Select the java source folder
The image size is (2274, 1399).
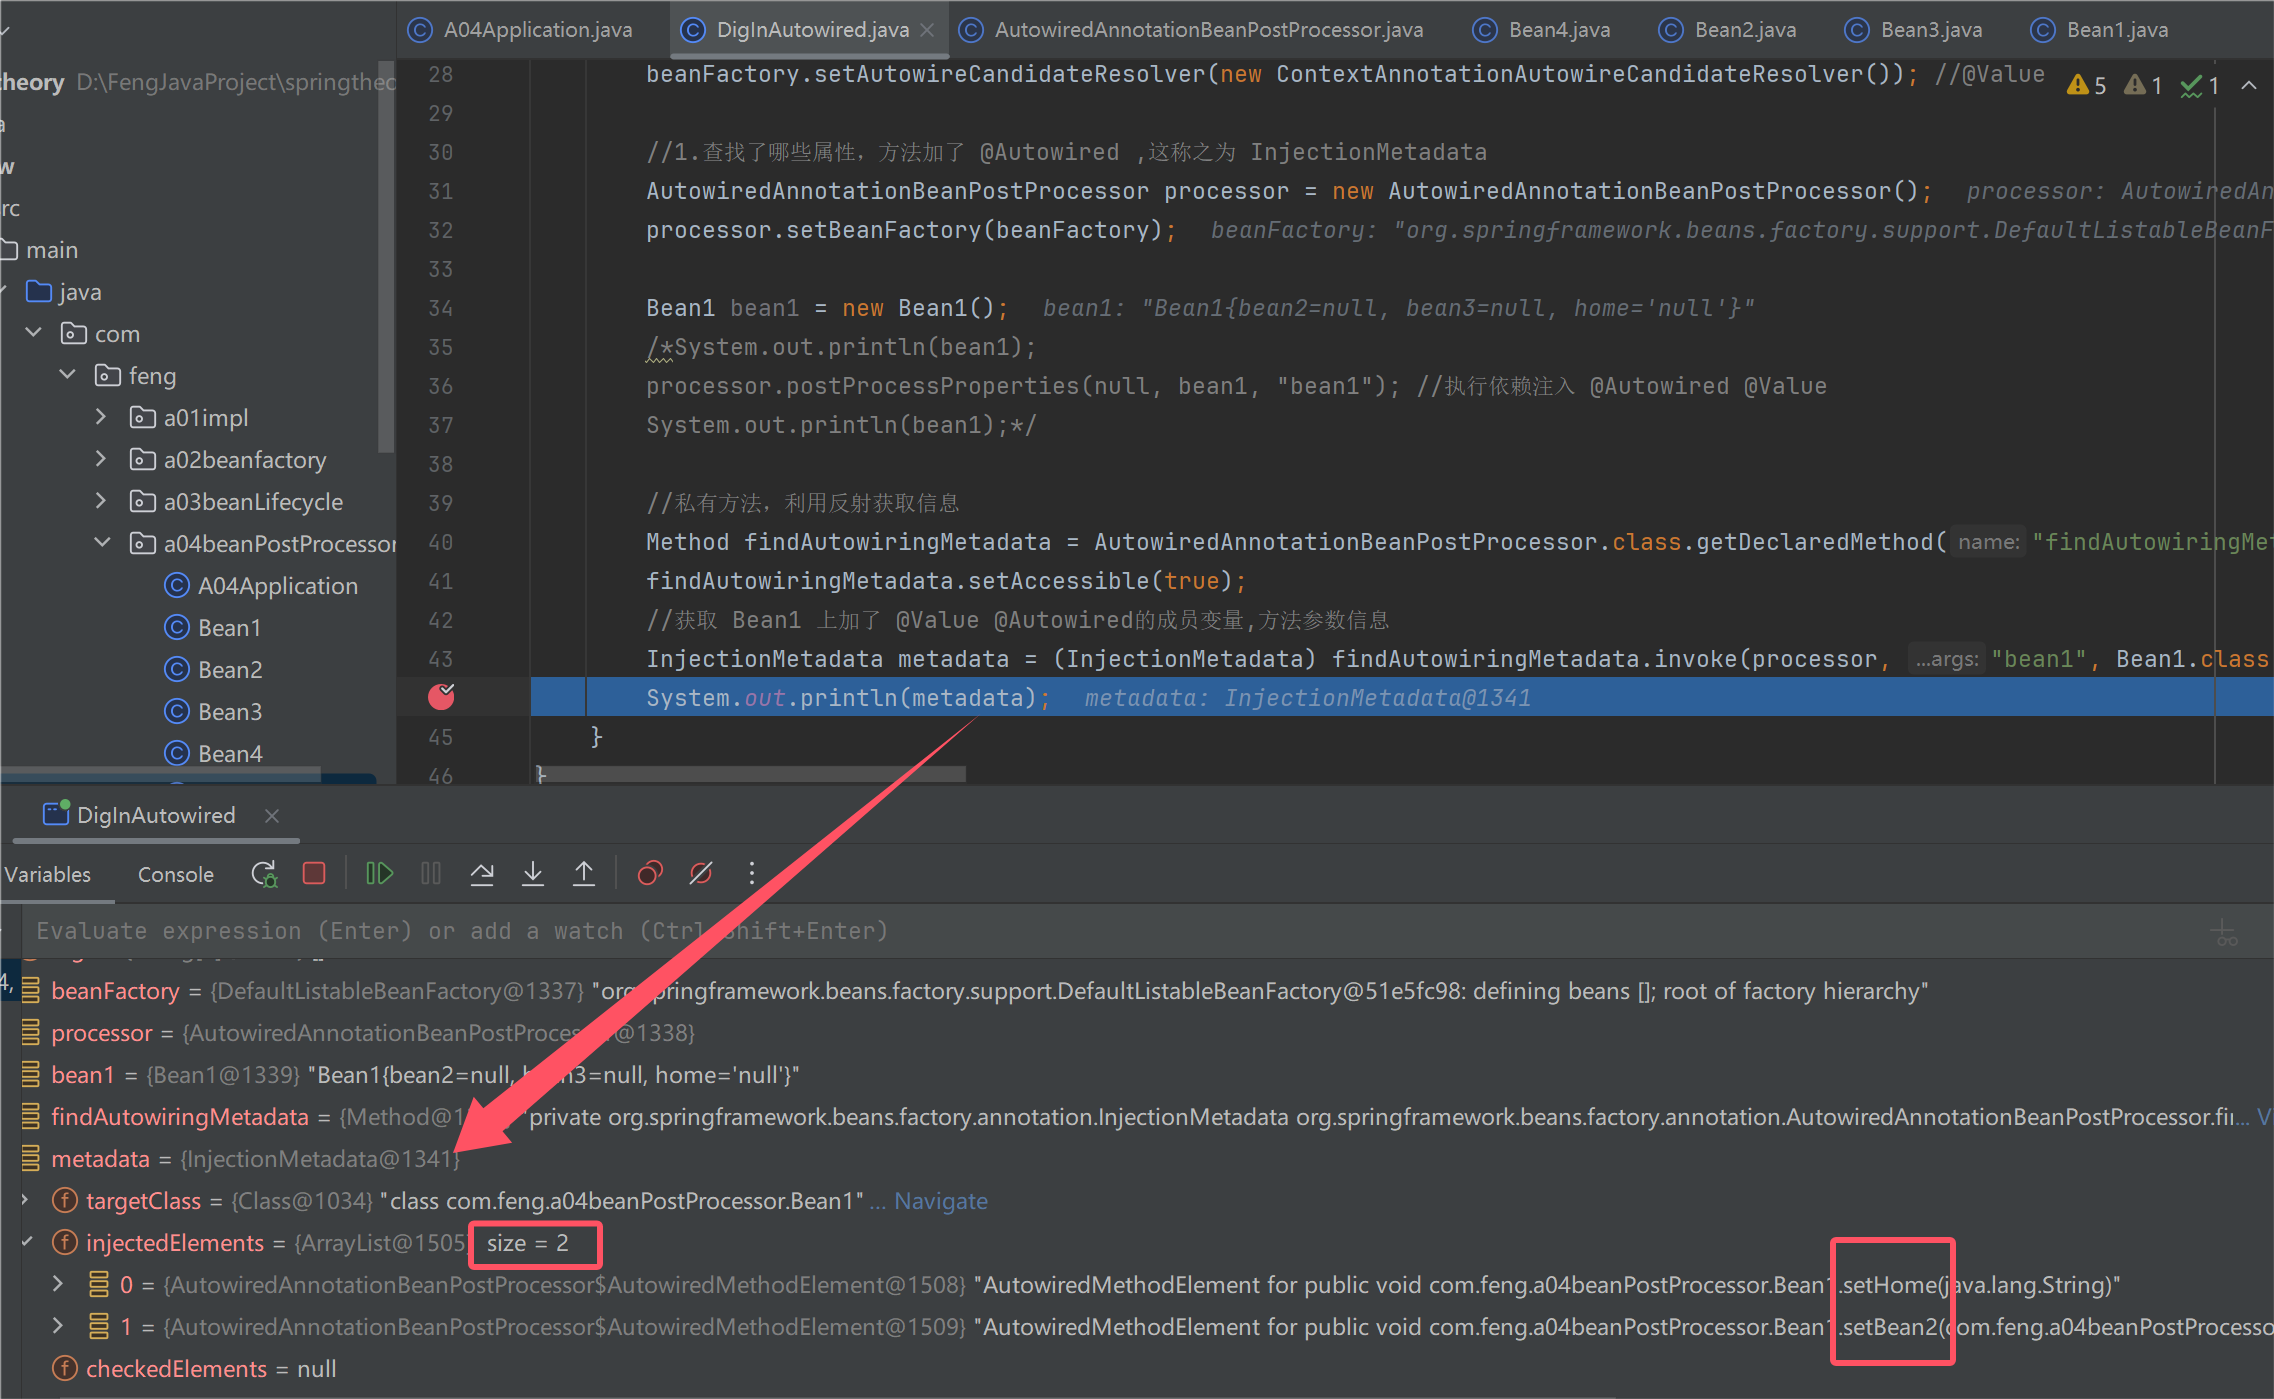[x=64, y=292]
